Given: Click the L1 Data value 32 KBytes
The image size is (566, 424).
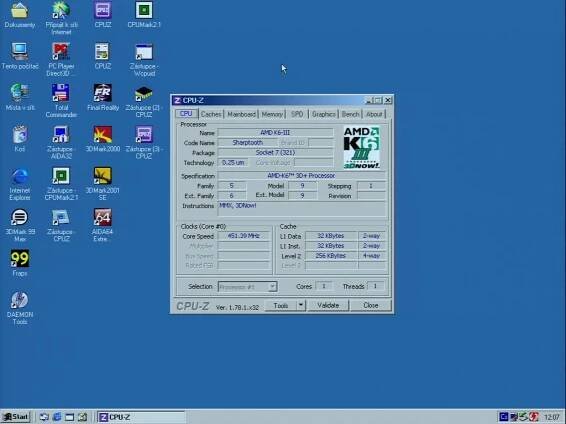Looking at the screenshot, I should [x=331, y=236].
